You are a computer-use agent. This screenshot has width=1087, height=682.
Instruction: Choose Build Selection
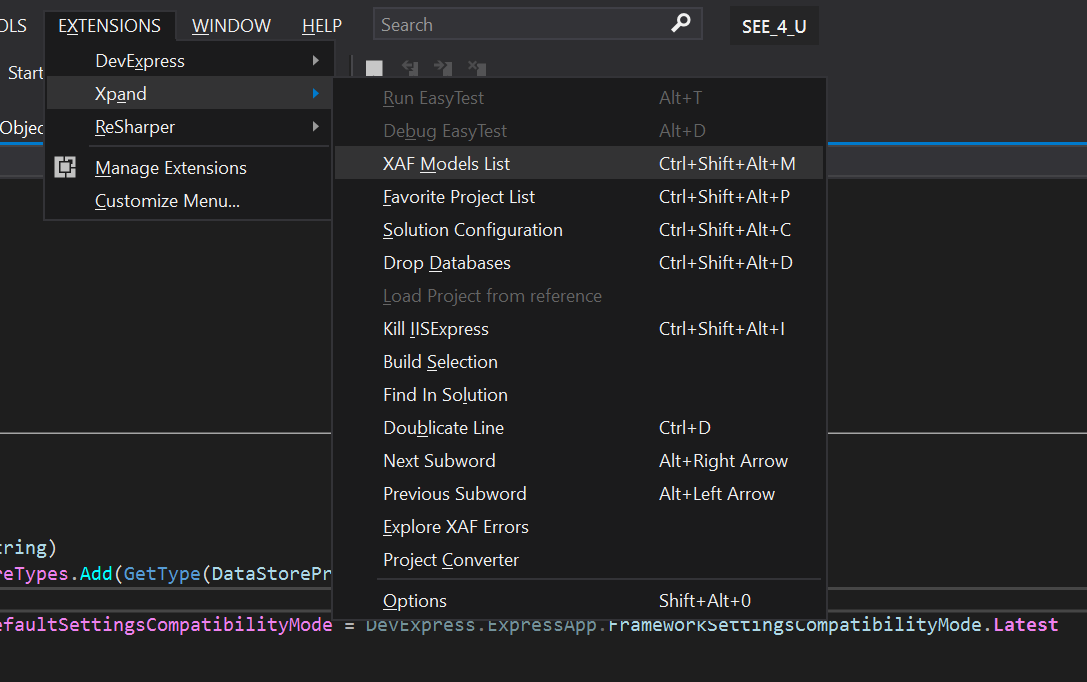(579, 361)
